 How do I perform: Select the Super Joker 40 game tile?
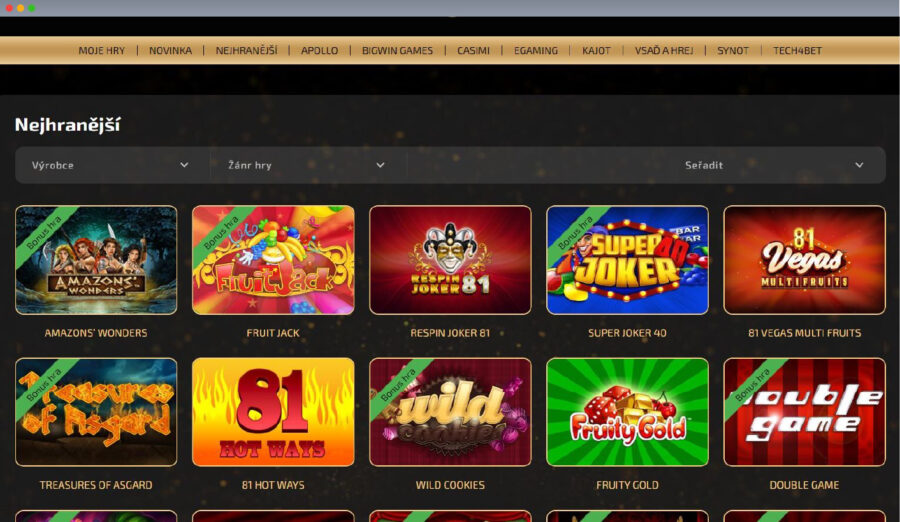click(x=627, y=260)
